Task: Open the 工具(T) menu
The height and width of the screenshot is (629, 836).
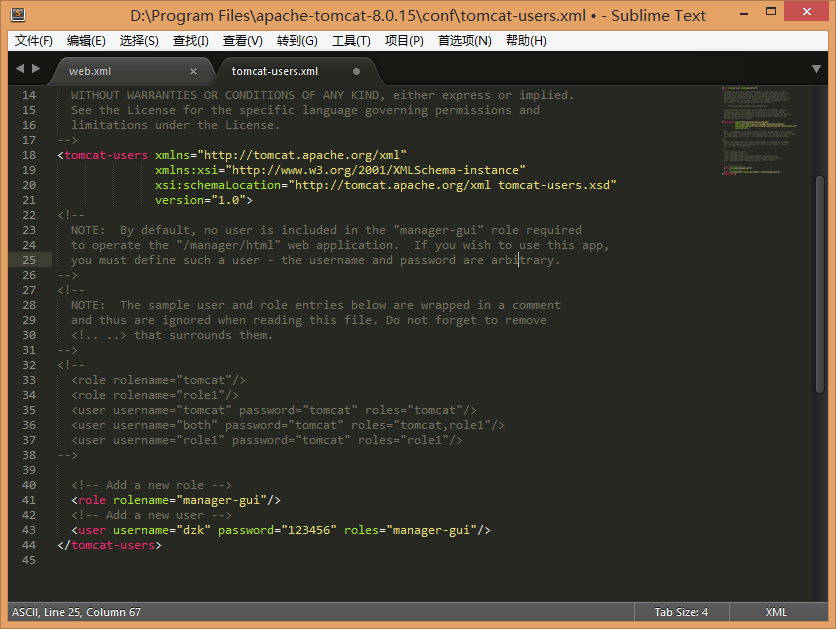Action: (x=351, y=41)
